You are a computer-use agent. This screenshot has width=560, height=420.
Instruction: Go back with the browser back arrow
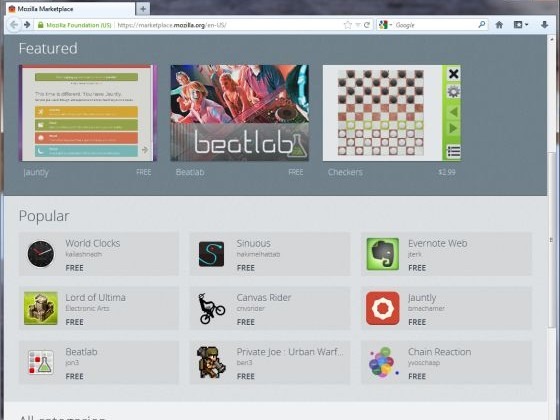pyautogui.click(x=14, y=25)
